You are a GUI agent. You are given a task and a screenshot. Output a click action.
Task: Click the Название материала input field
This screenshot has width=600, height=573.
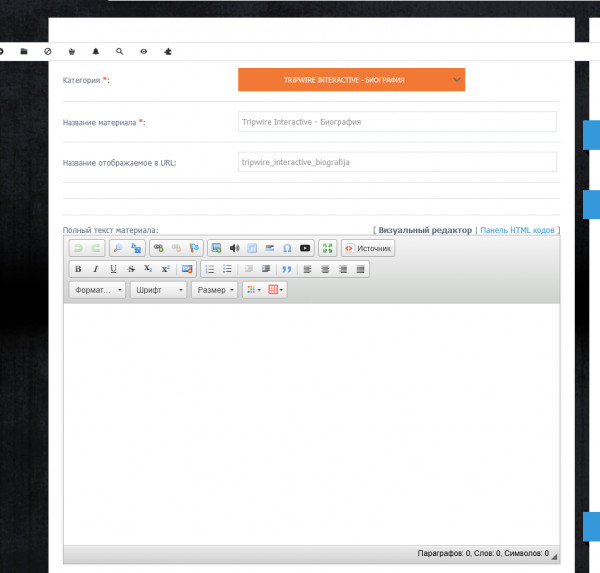pos(397,122)
